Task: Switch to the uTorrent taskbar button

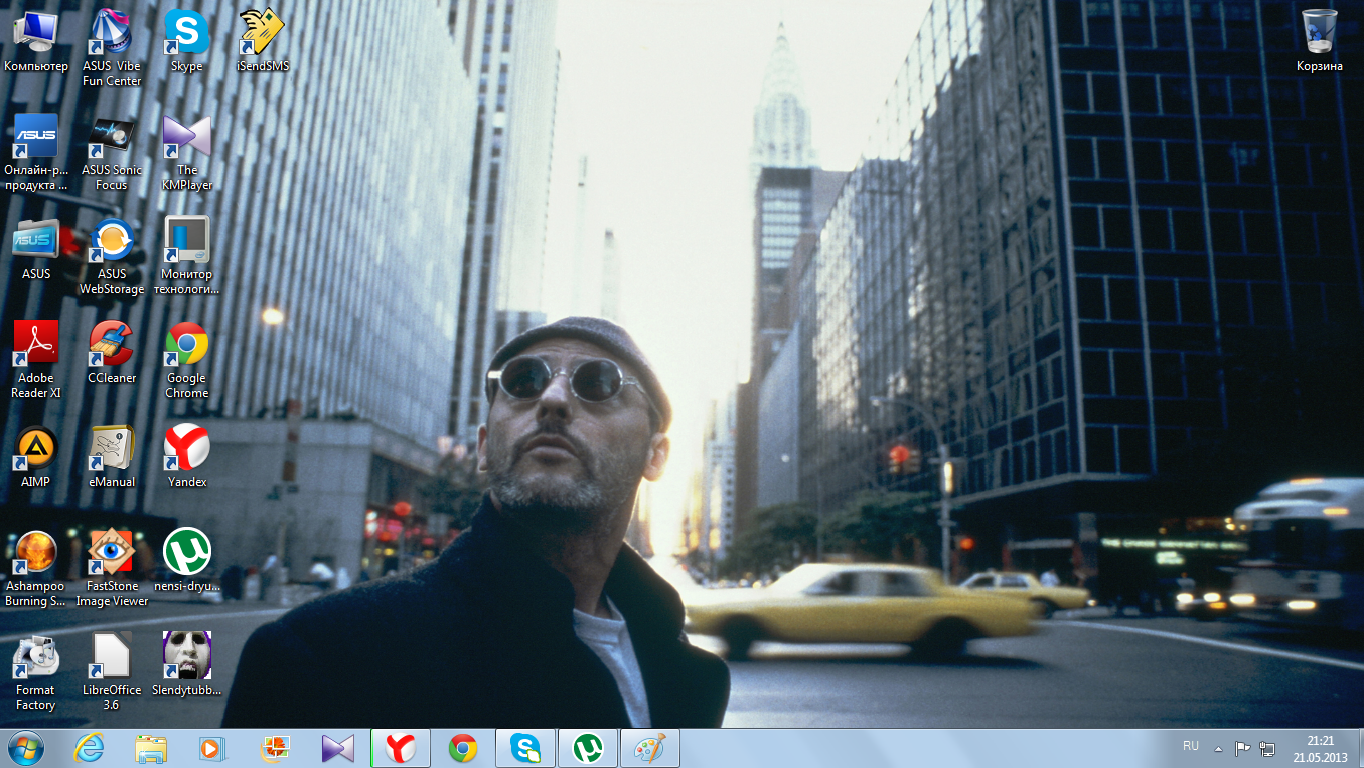Action: click(588, 748)
